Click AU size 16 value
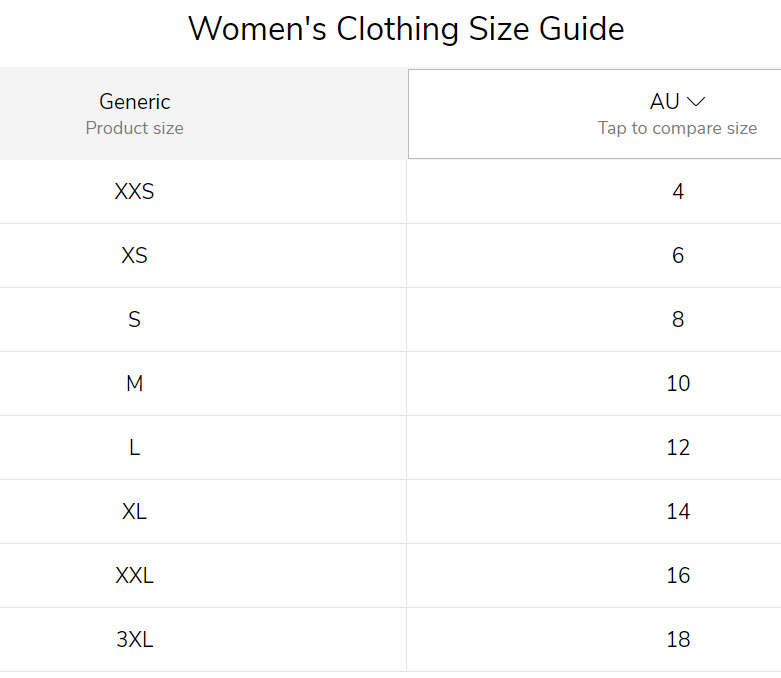The image size is (781, 678). 678,575
